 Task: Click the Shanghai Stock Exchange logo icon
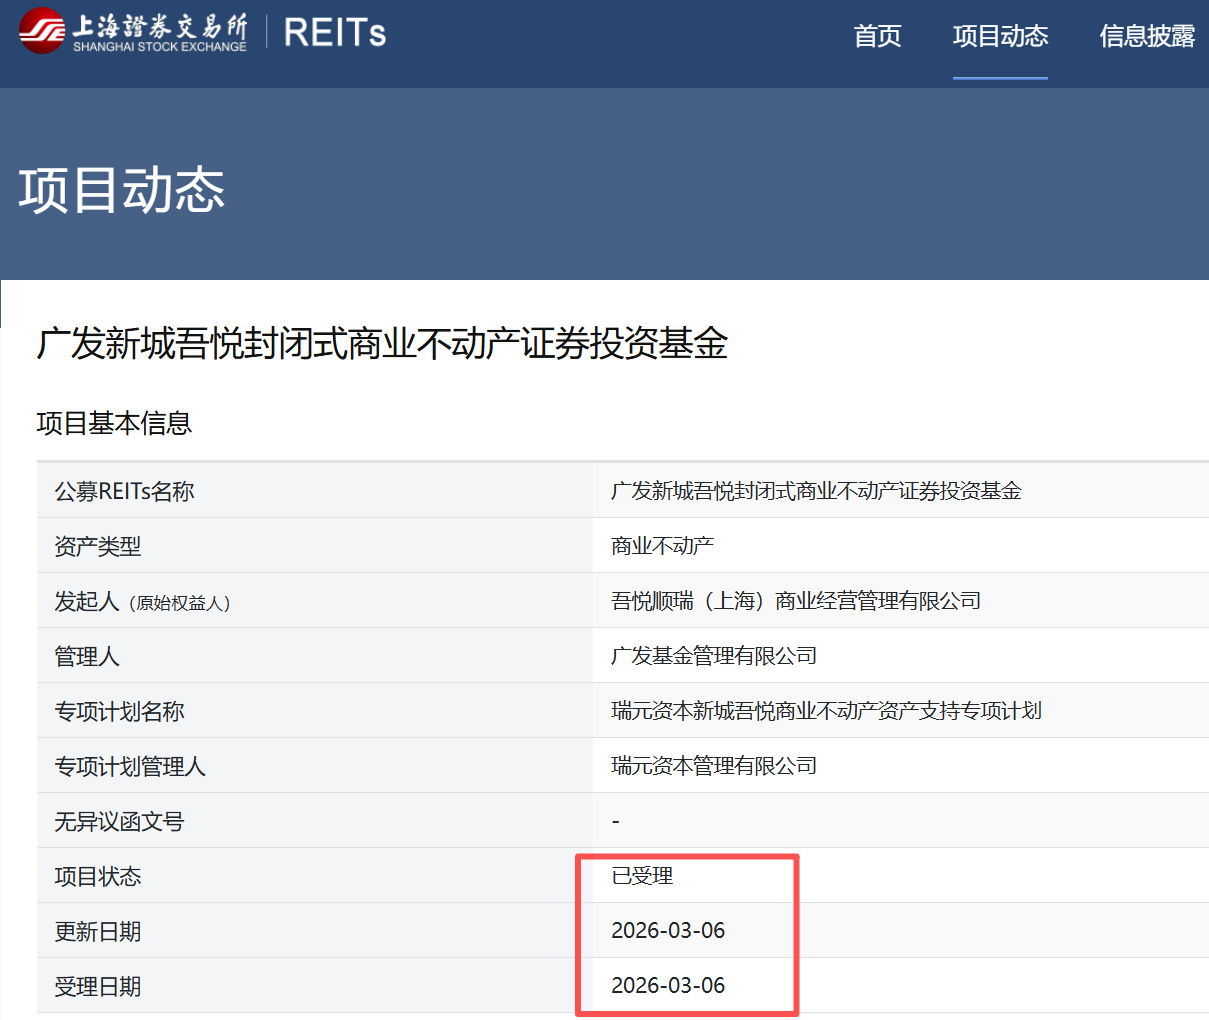(42, 31)
